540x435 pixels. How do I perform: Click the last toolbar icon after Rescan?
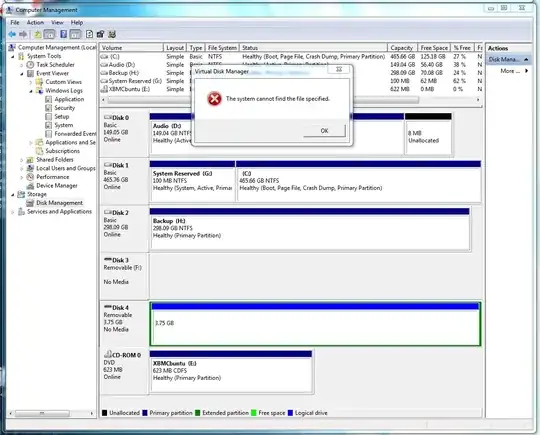(x=112, y=34)
